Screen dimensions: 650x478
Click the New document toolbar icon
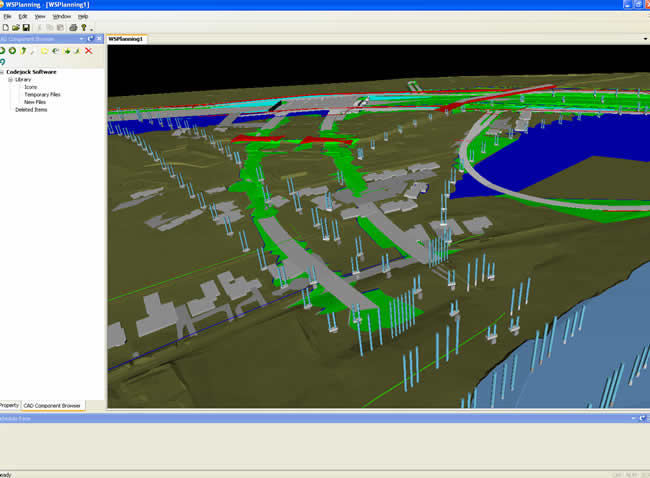[x=5, y=27]
